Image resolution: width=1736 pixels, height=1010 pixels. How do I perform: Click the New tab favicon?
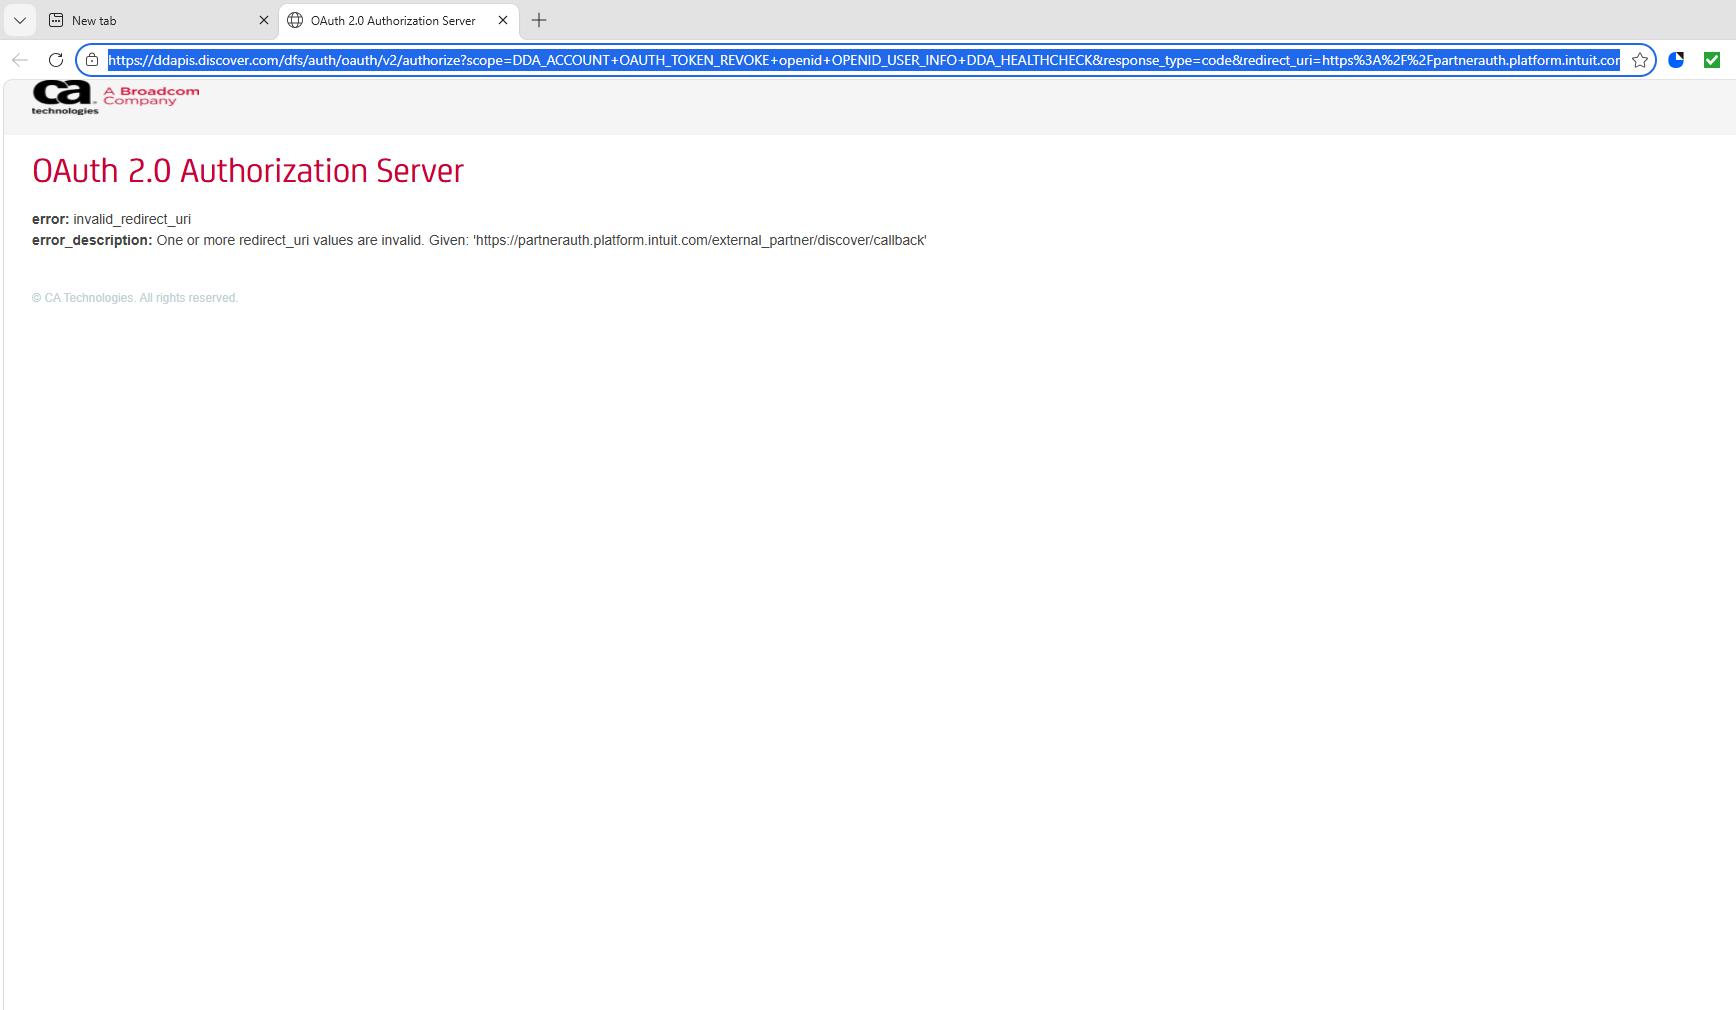(x=56, y=20)
